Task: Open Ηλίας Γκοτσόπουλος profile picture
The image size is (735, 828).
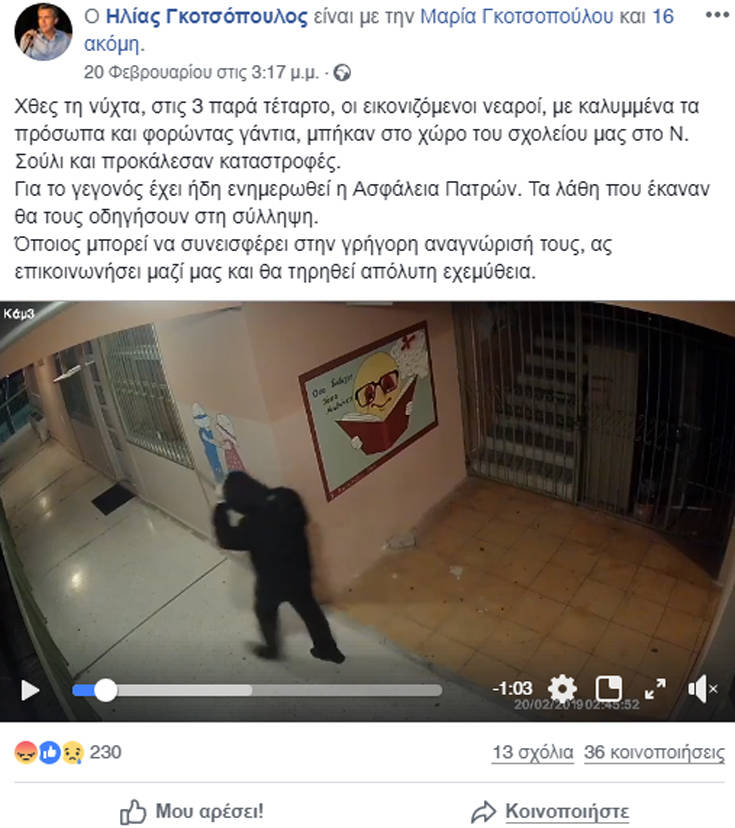Action: [x=43, y=32]
